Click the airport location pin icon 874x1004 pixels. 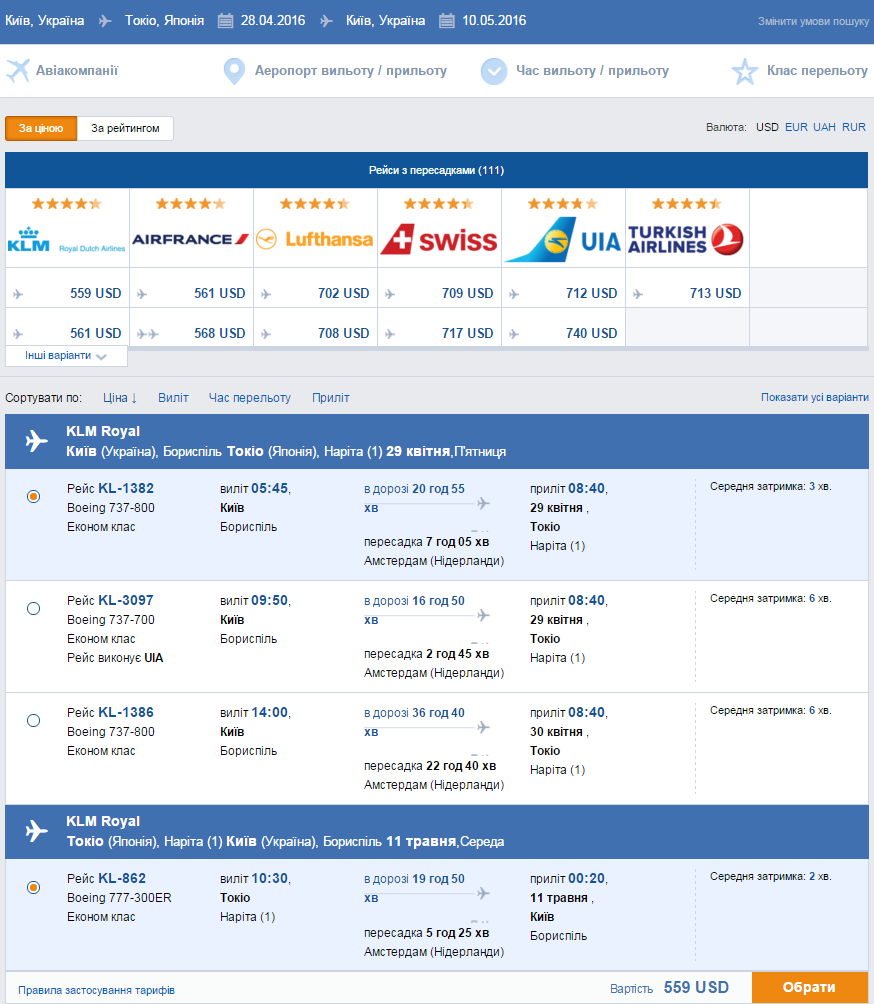[x=234, y=71]
